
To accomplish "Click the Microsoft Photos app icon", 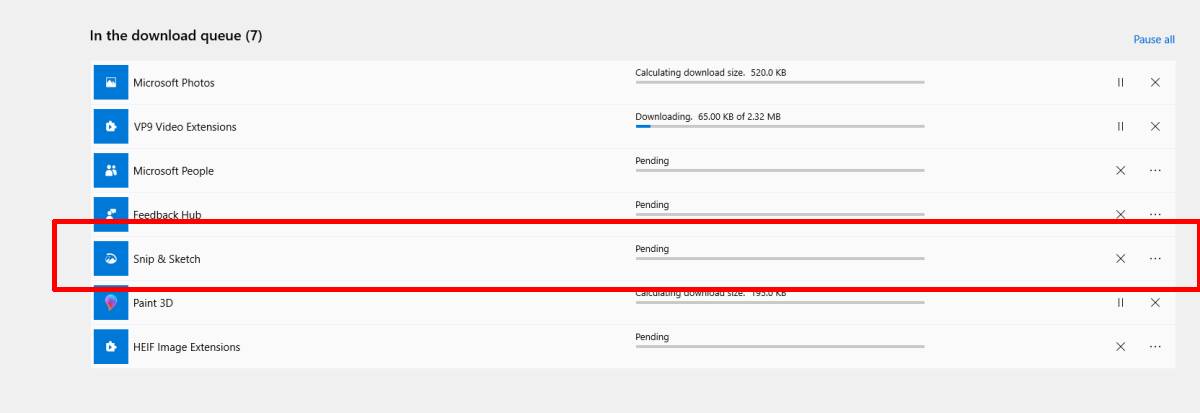I will tap(111, 82).
